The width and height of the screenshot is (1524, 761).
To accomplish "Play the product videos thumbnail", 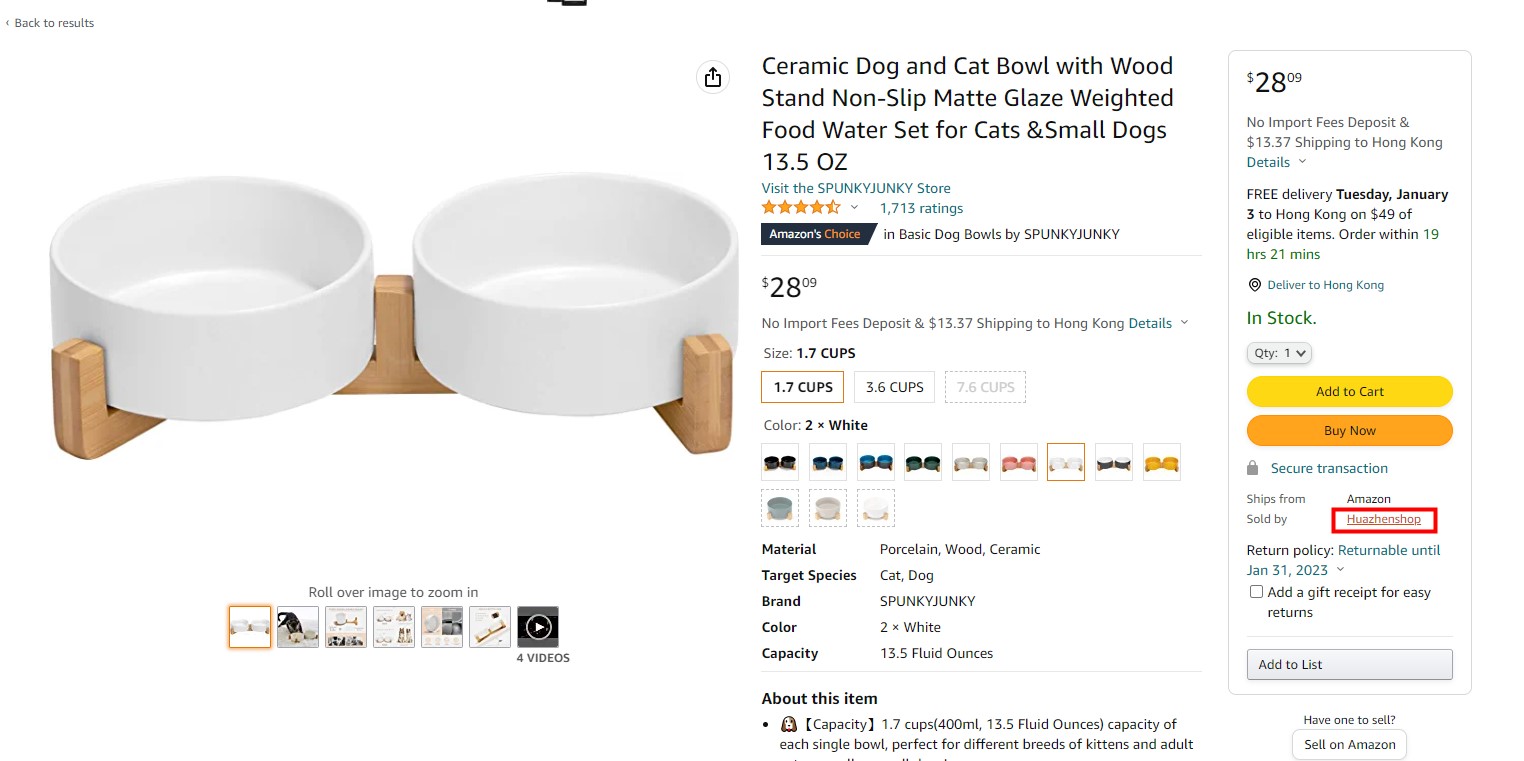I will (x=538, y=627).
